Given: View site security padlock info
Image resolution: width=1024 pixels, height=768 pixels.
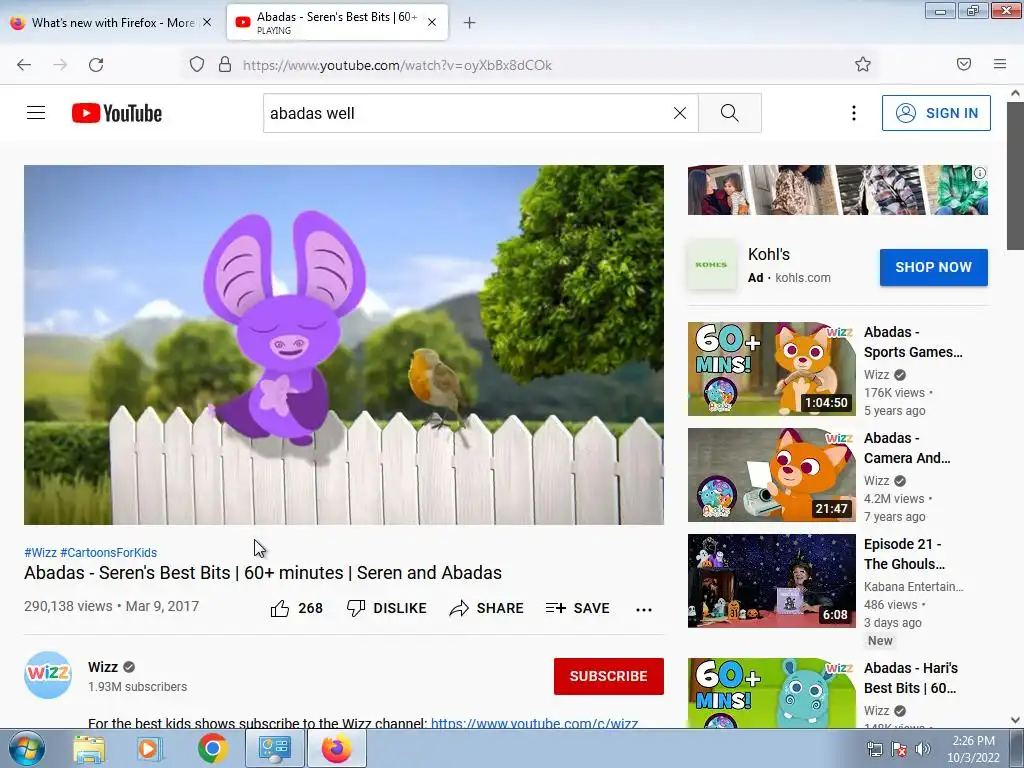Looking at the screenshot, I should click(x=225, y=65).
